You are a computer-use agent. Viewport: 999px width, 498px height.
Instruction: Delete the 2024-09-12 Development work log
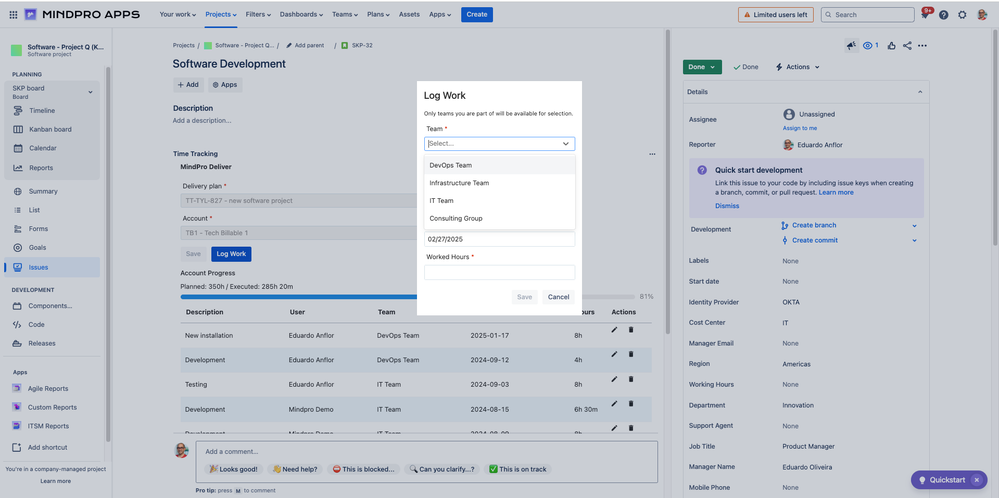(x=631, y=354)
